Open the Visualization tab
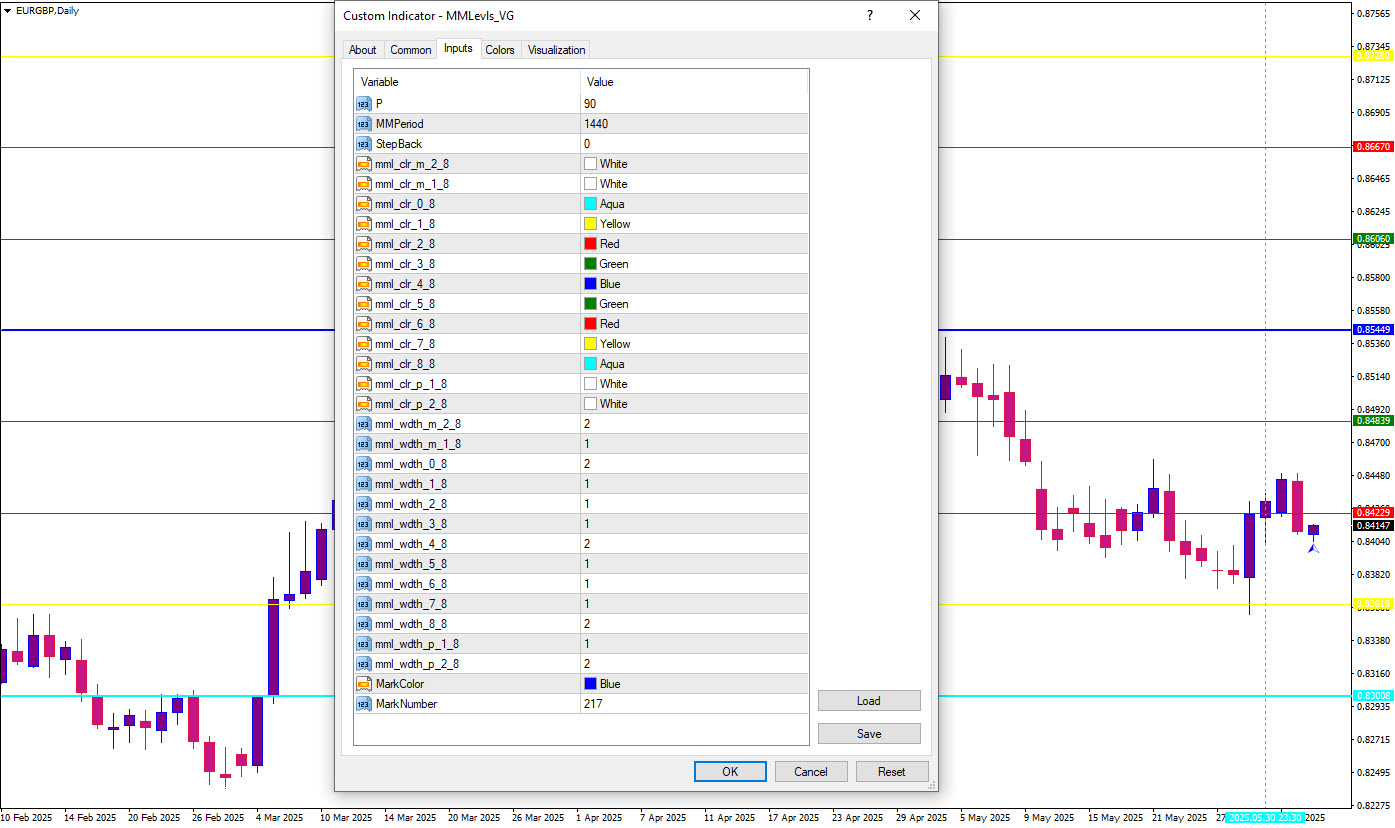This screenshot has width=1395, height=828. (x=557, y=50)
